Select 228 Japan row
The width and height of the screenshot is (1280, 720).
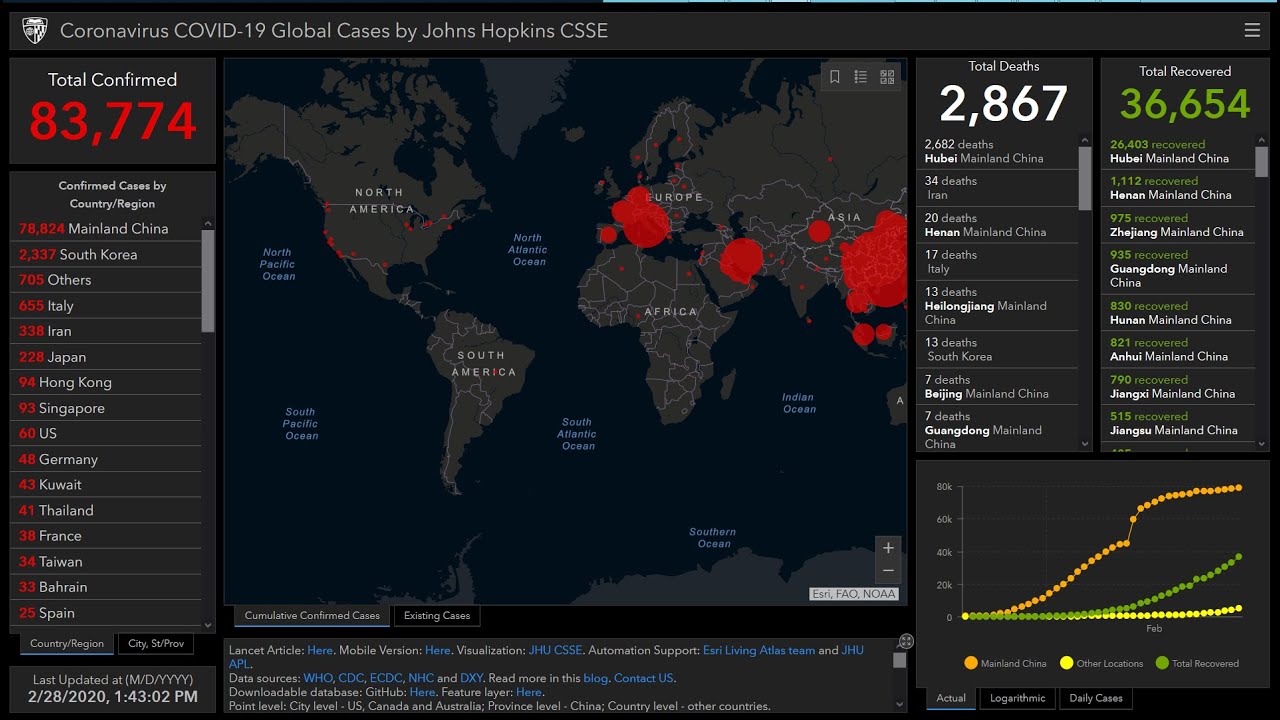106,357
